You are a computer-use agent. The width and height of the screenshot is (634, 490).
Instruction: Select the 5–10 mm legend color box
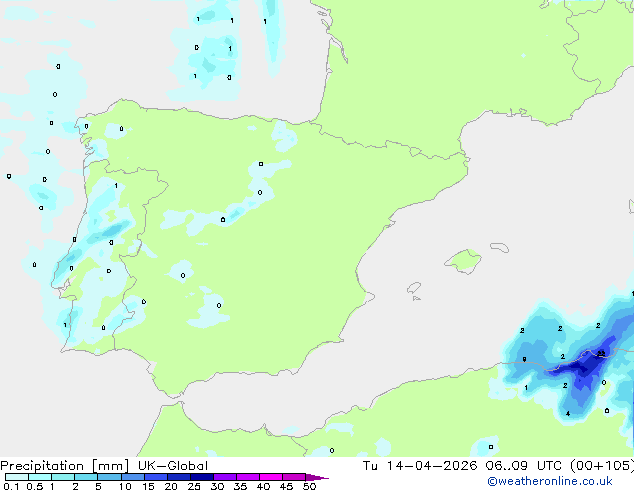[109, 477]
